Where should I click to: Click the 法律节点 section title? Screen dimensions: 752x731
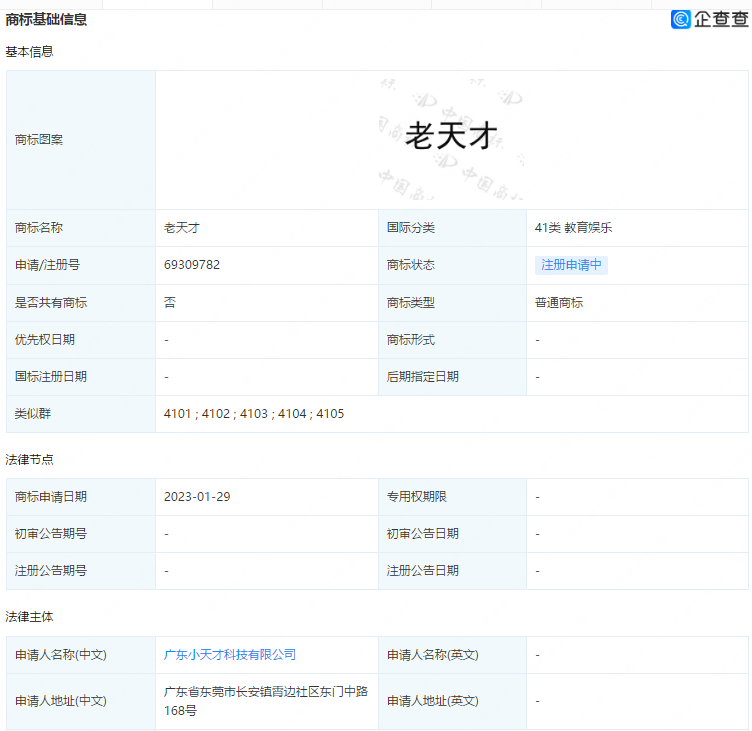[29, 460]
